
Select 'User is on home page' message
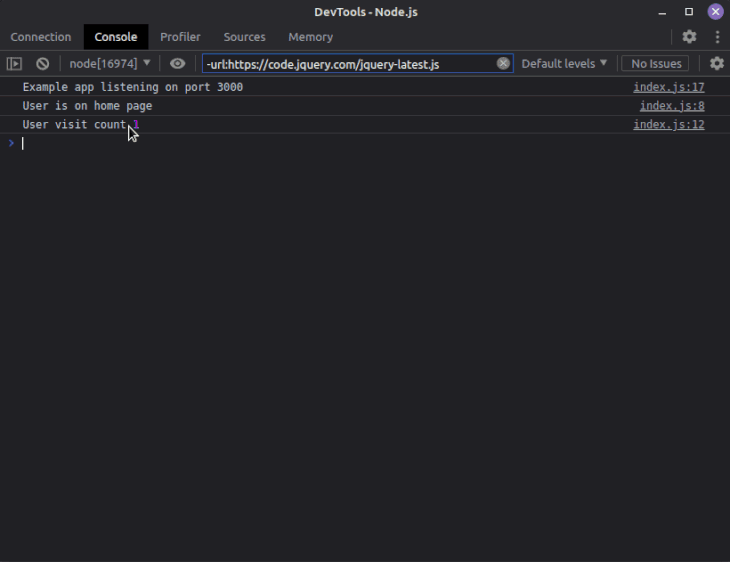(88, 106)
